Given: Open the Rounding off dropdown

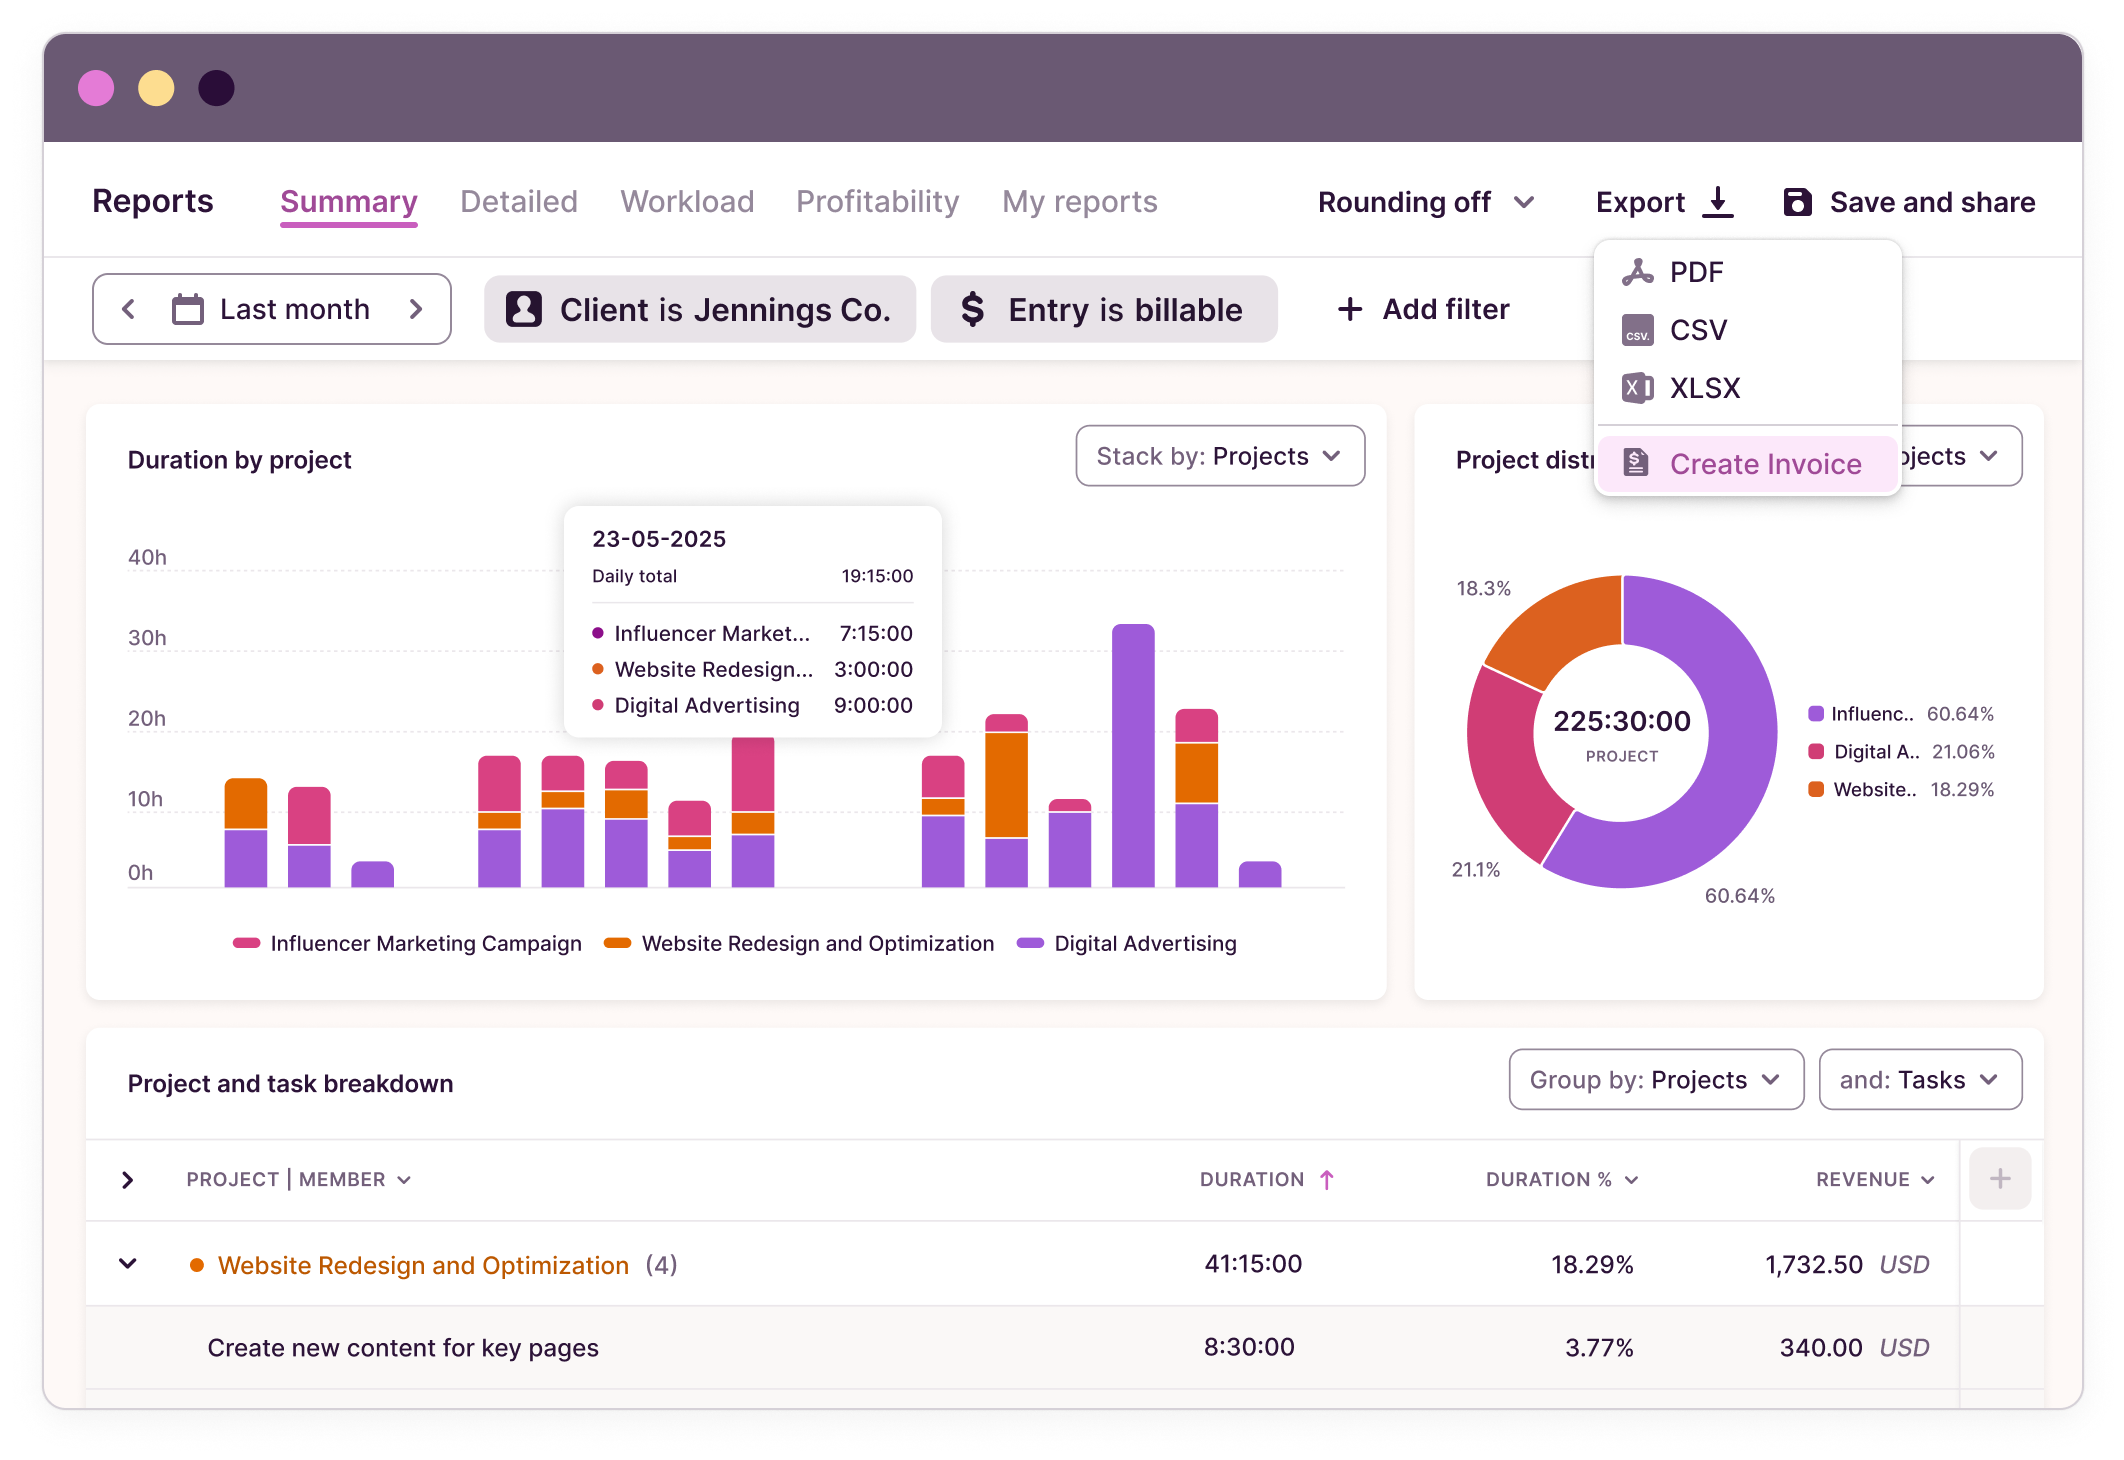Looking at the screenshot, I should pos(1424,201).
